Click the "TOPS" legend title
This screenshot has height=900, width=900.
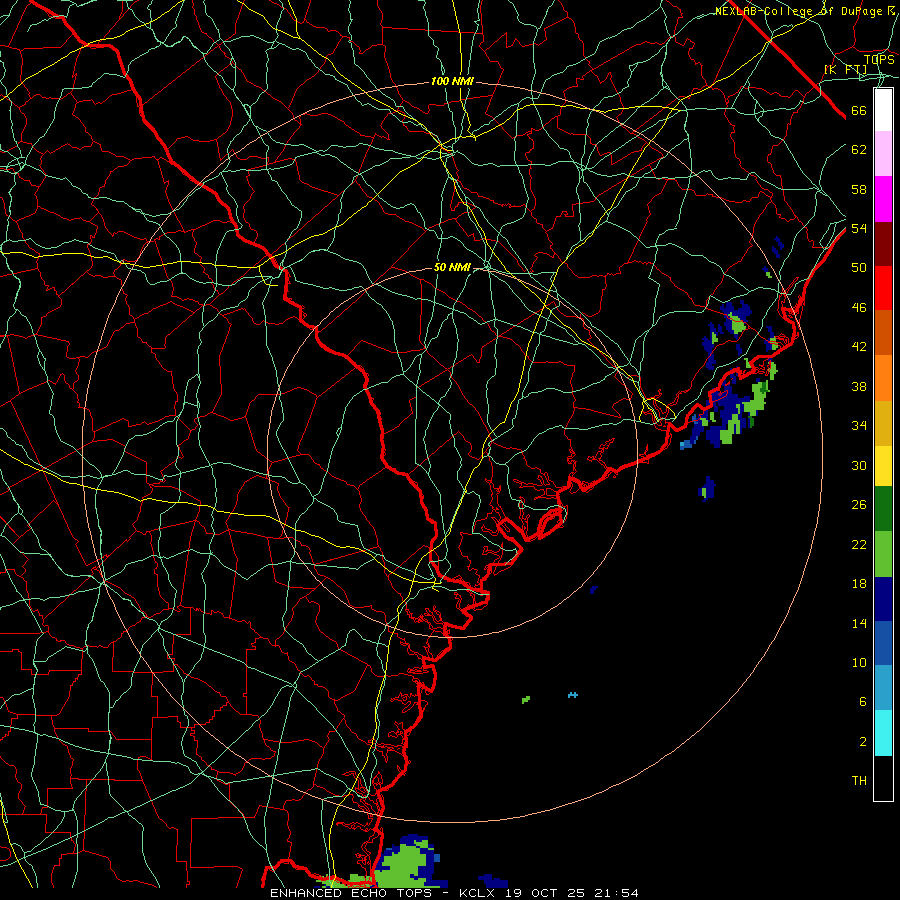[x=879, y=60]
